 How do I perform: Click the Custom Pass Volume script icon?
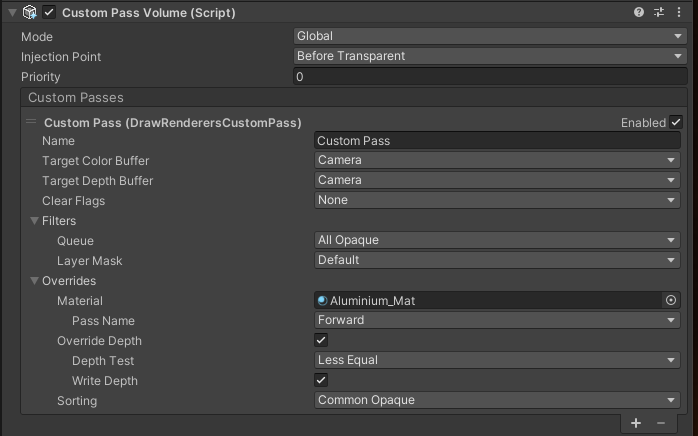point(30,13)
